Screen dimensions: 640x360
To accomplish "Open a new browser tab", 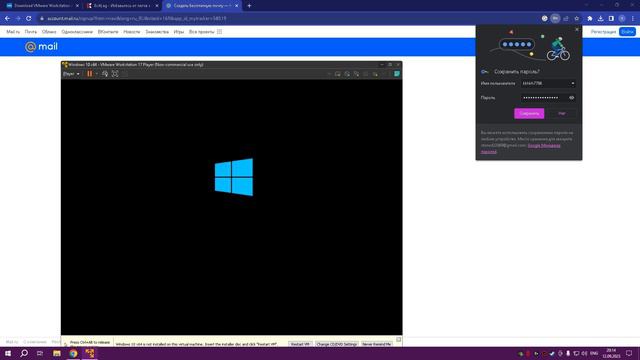I will (x=249, y=6).
